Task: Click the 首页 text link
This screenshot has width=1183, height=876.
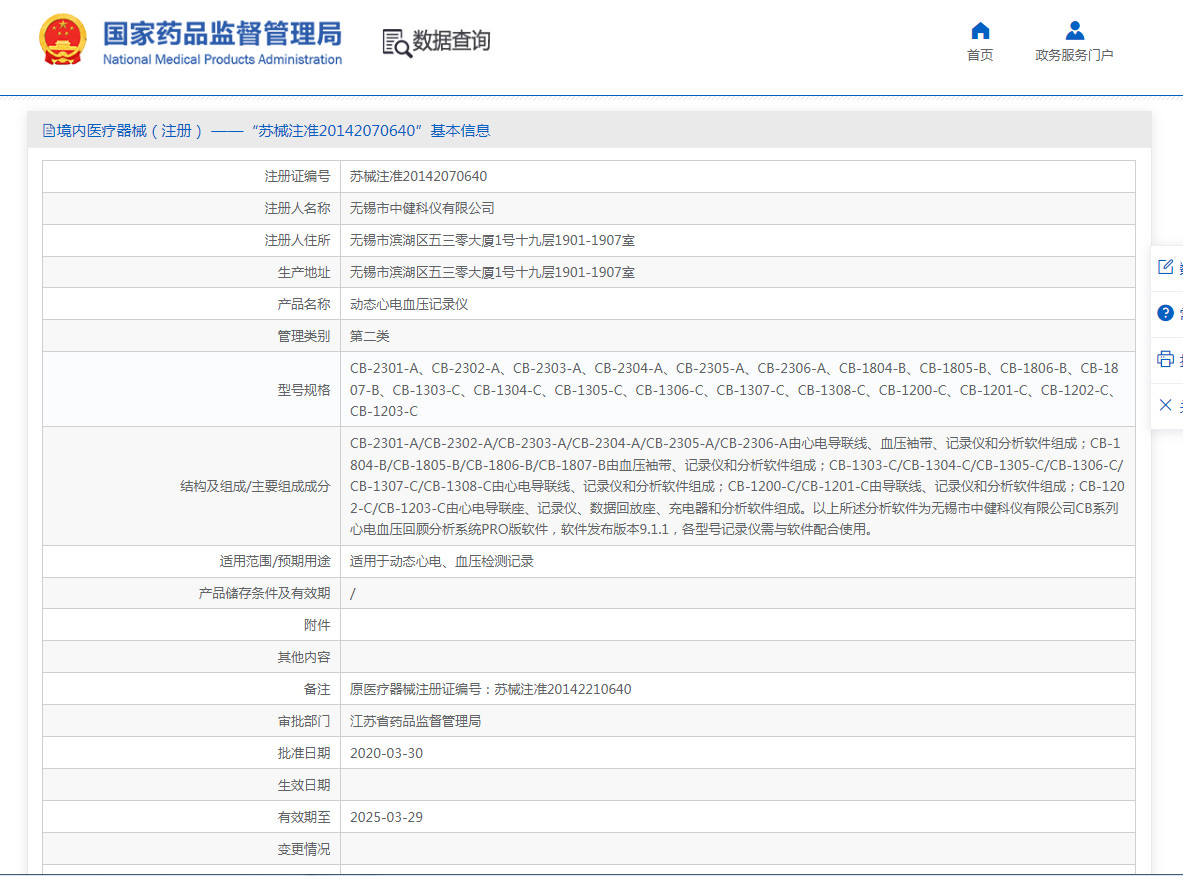Action: (x=980, y=55)
